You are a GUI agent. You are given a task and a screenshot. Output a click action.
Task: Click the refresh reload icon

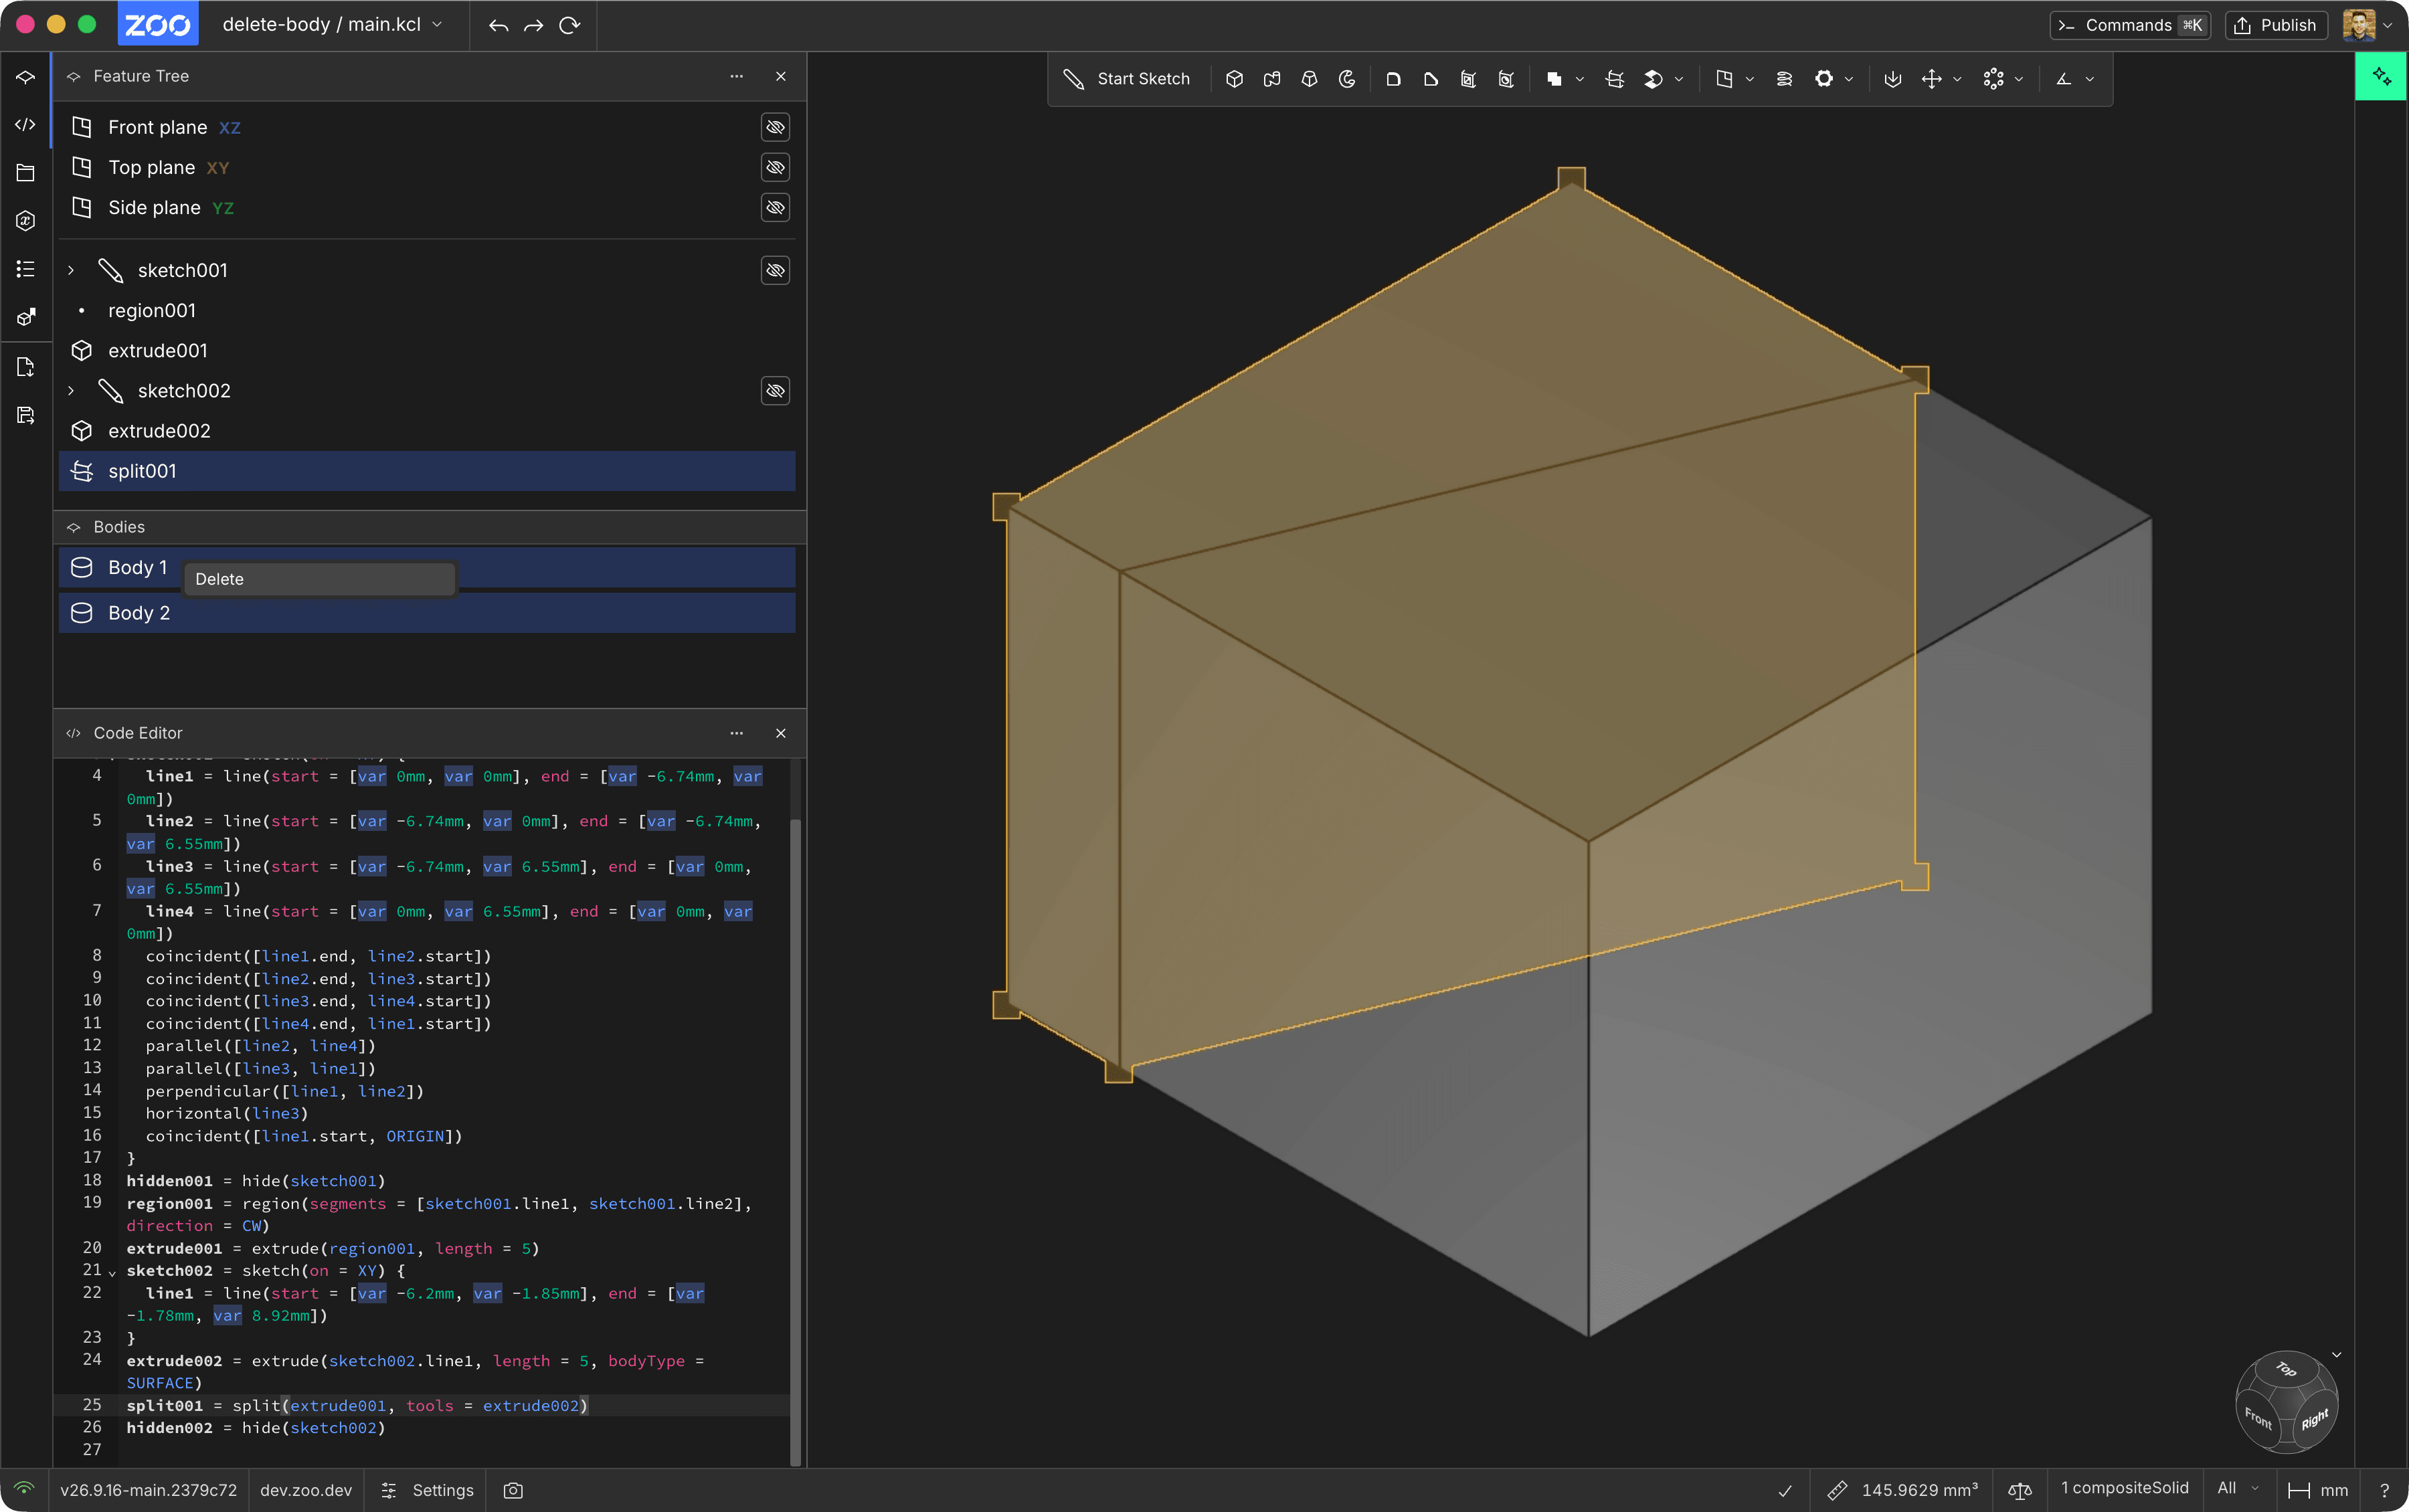pyautogui.click(x=570, y=25)
